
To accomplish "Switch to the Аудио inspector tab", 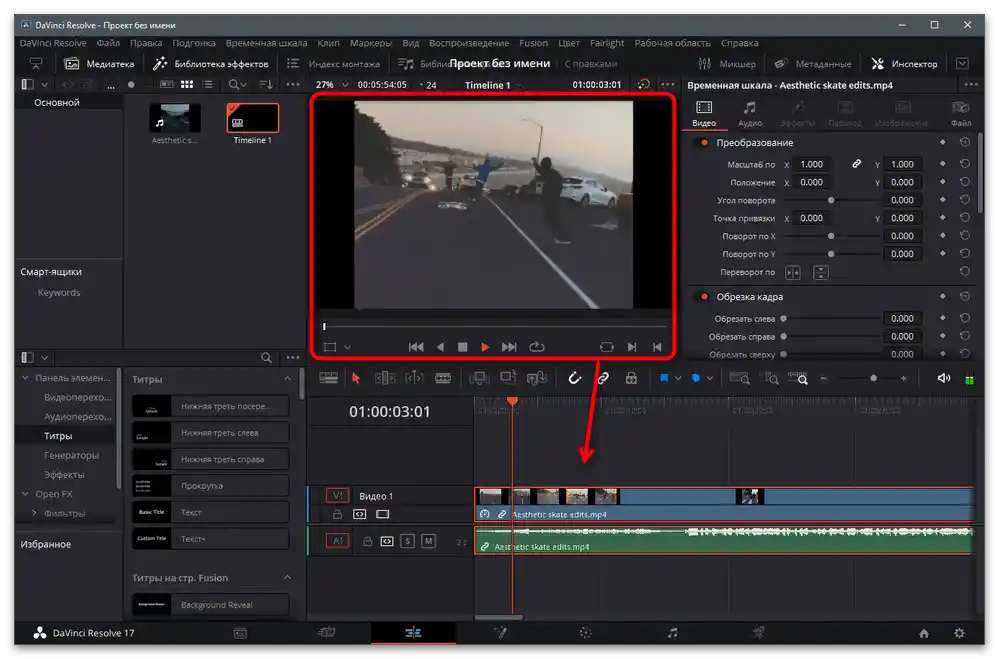I will pos(750,113).
